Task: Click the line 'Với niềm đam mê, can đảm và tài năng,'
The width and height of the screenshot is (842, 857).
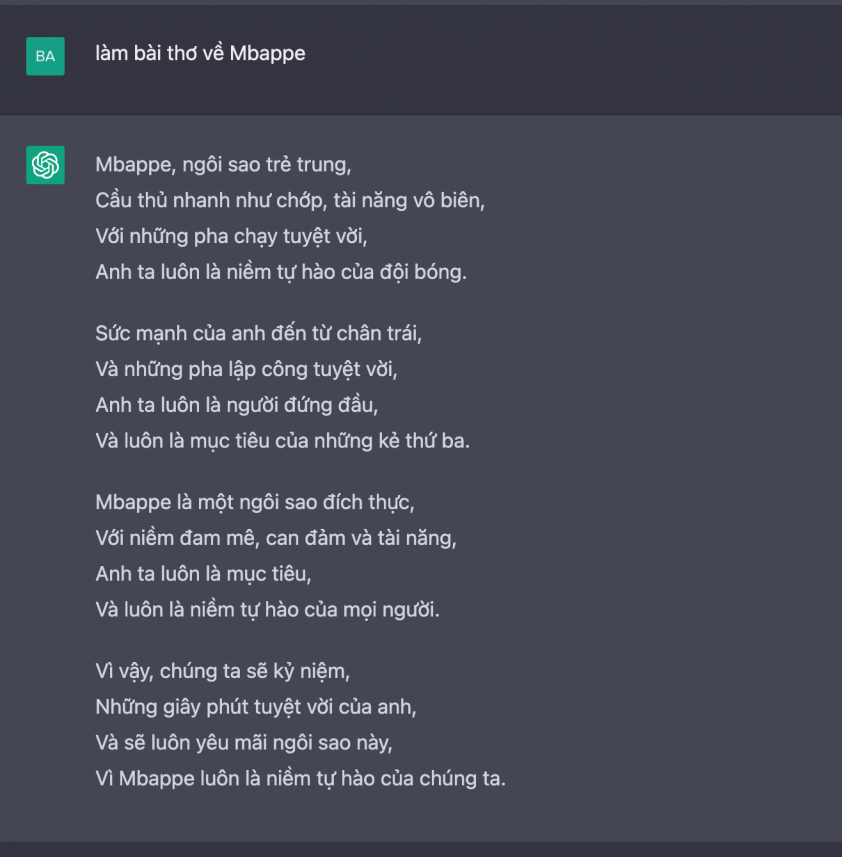Action: pyautogui.click(x=276, y=538)
